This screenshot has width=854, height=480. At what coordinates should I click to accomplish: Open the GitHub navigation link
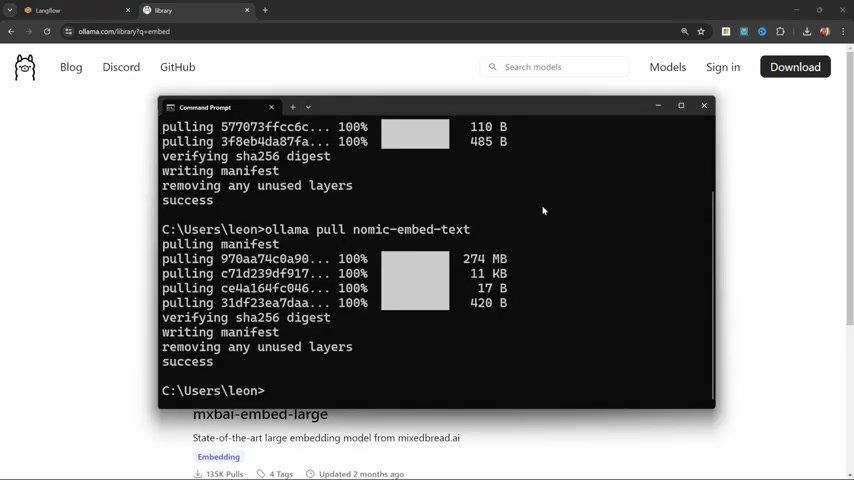point(178,67)
